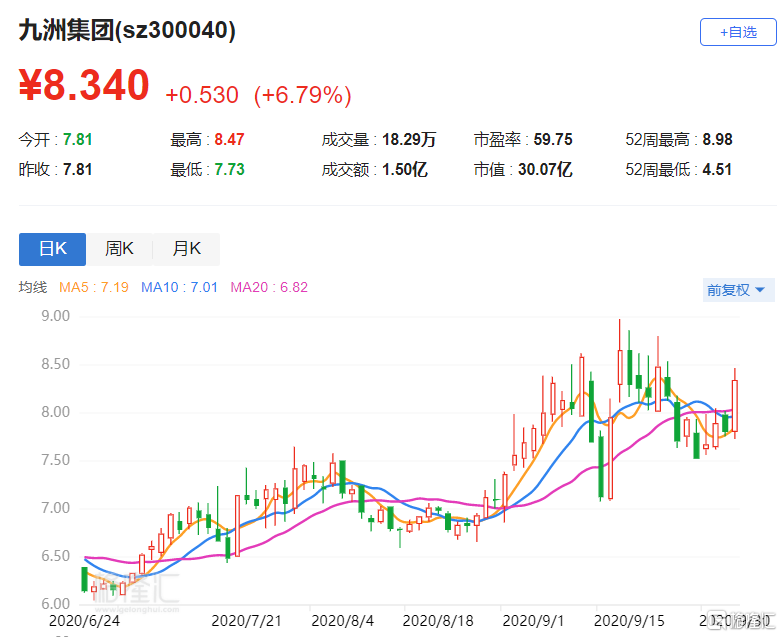This screenshot has width=782, height=637.
Task: Click the 2020/9/1 date axis label
Action: [x=533, y=621]
